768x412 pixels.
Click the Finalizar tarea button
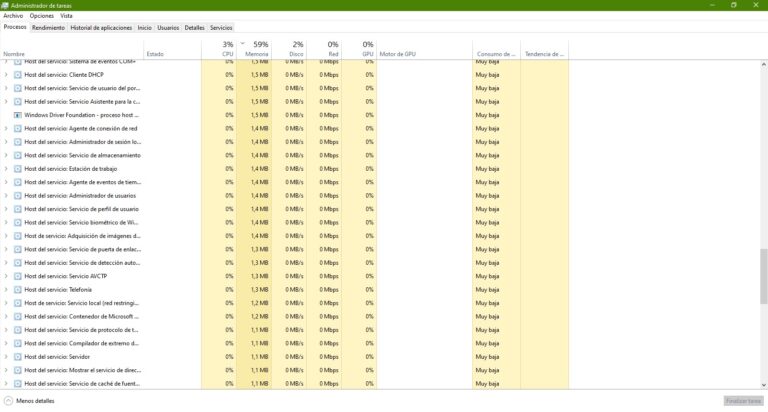(x=744, y=401)
